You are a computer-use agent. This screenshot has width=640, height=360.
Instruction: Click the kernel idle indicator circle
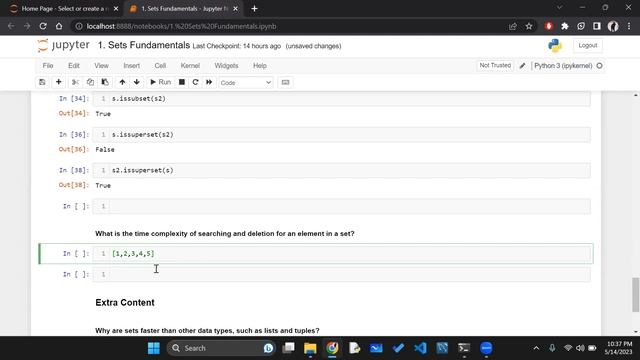[x=599, y=66]
